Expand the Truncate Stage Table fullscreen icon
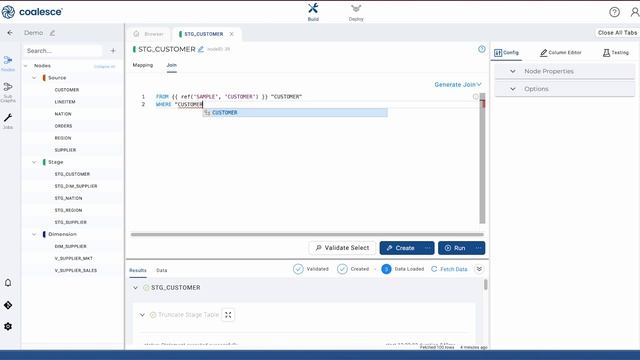 (228, 315)
